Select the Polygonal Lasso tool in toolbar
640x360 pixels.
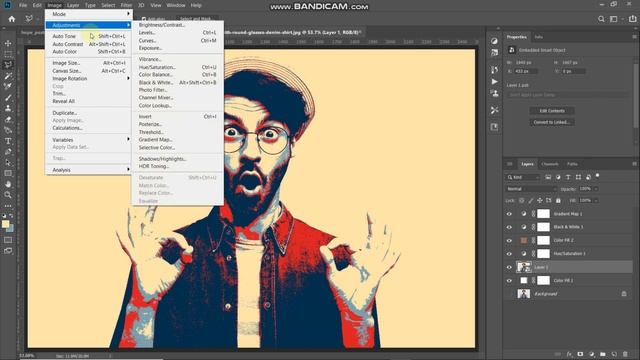click(x=8, y=64)
